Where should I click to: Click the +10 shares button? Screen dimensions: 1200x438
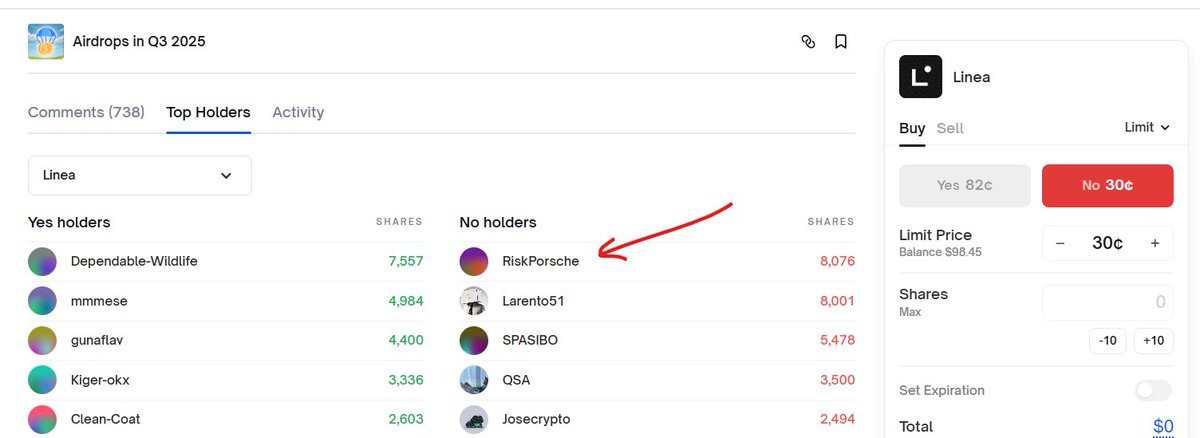1153,340
